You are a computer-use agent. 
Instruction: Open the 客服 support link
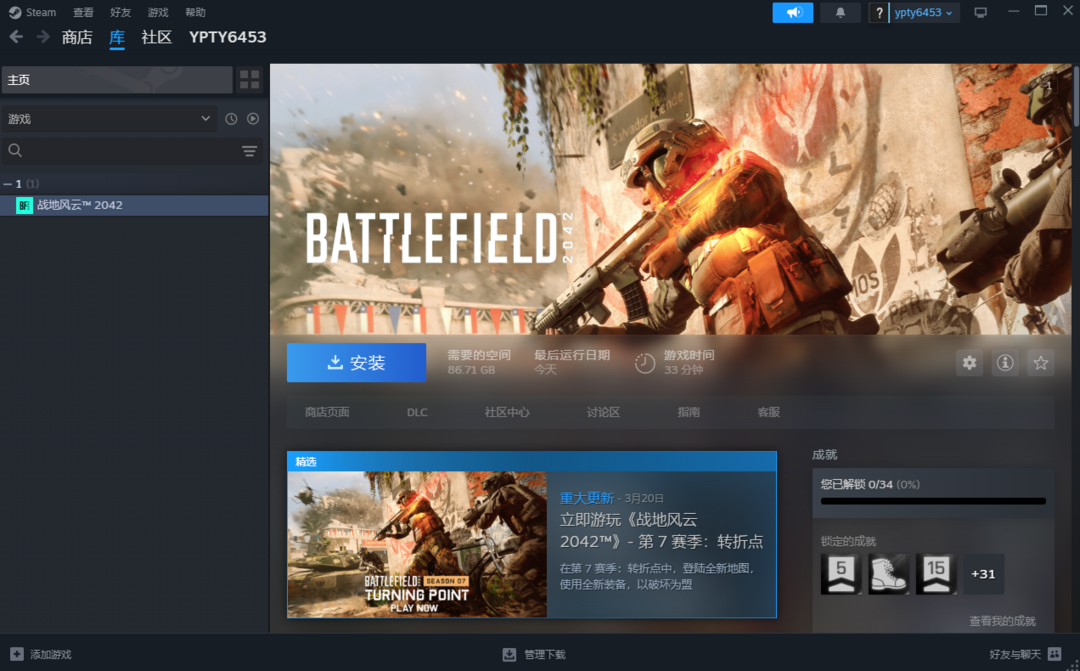[x=769, y=412]
